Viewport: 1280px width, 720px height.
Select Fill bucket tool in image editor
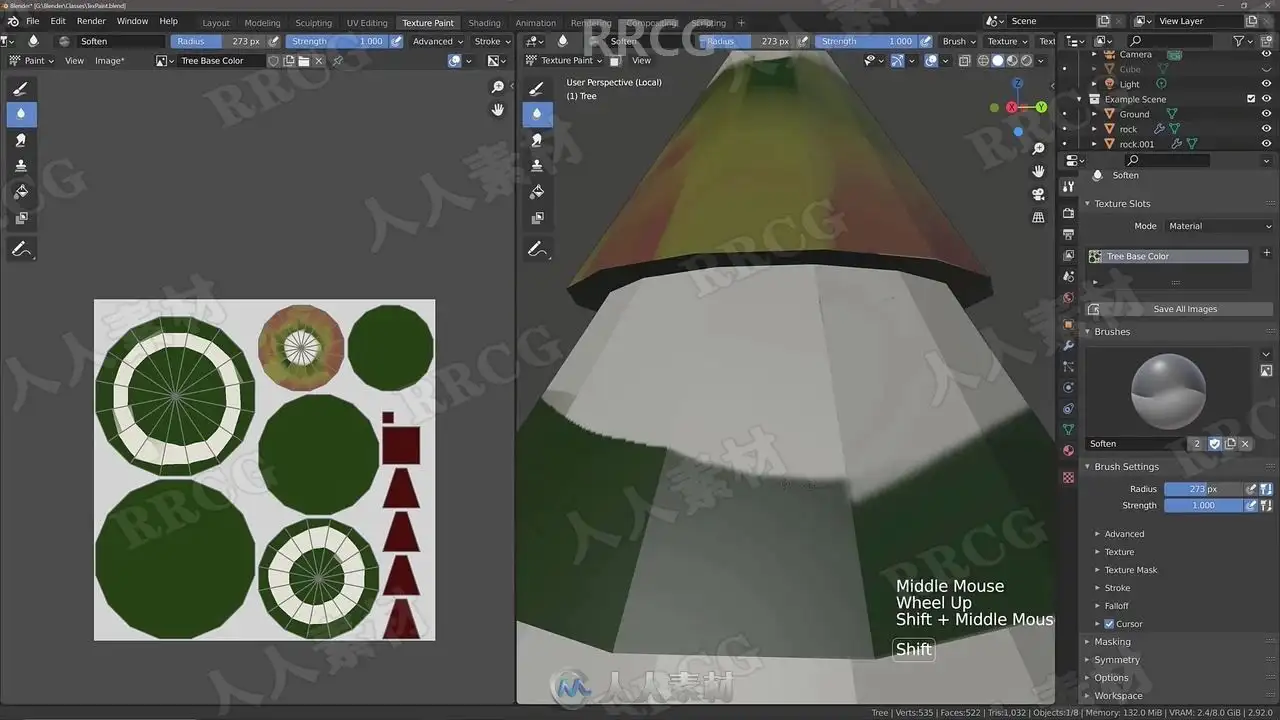[21, 192]
